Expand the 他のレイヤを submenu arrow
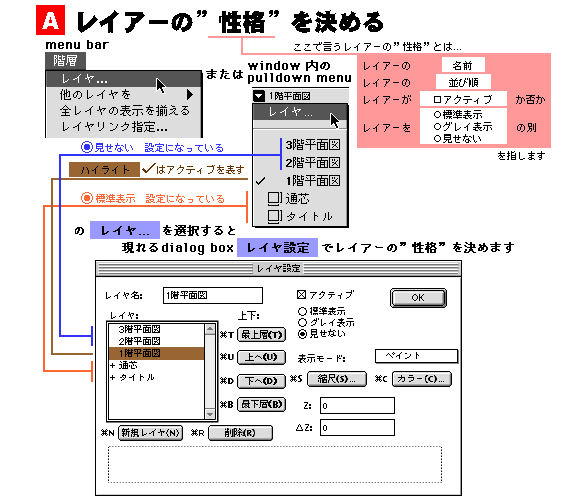The width and height of the screenshot is (588, 501). (x=190, y=94)
